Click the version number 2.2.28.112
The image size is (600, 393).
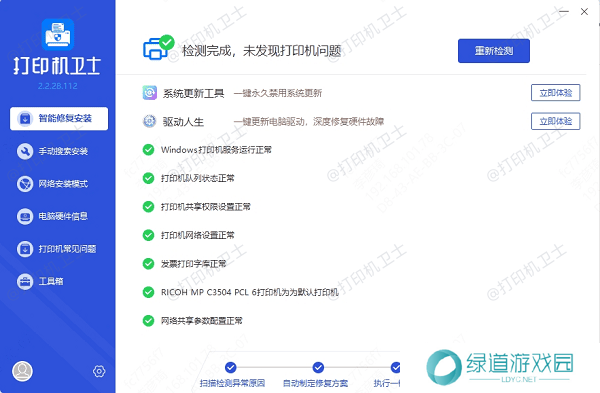pos(58,86)
